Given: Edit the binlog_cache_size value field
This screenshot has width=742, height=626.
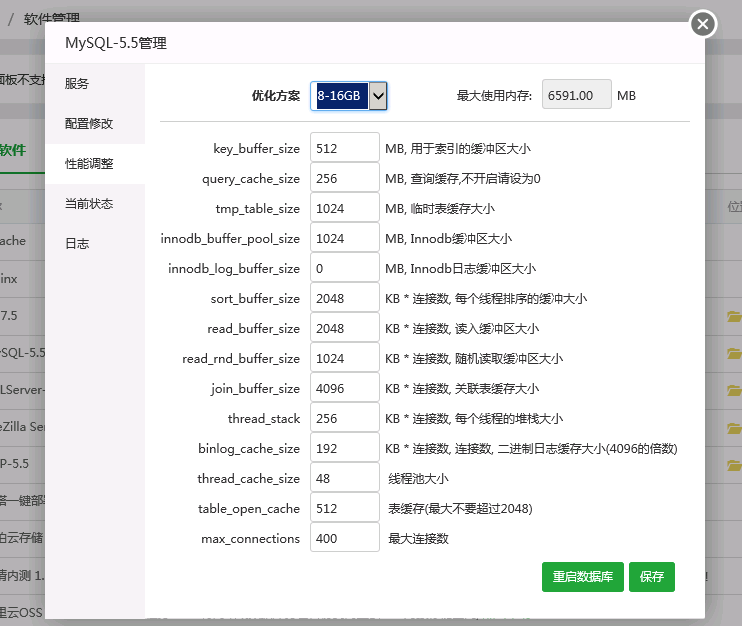Looking at the screenshot, I should point(344,449).
